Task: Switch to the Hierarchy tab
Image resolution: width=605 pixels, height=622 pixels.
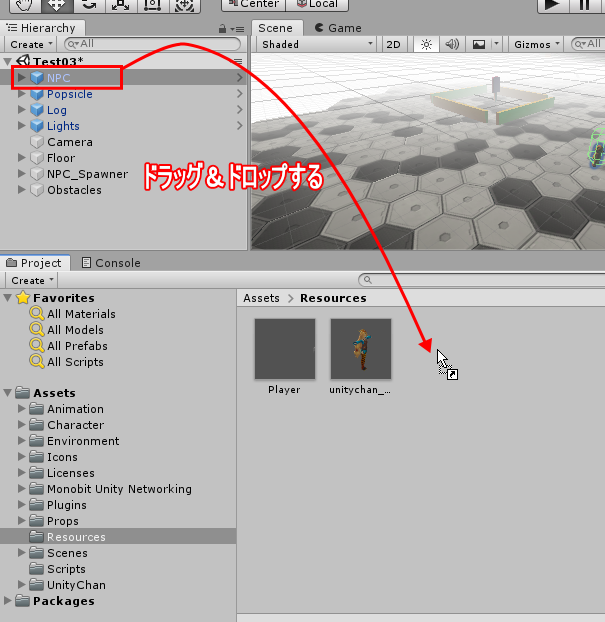Action: tap(42, 28)
